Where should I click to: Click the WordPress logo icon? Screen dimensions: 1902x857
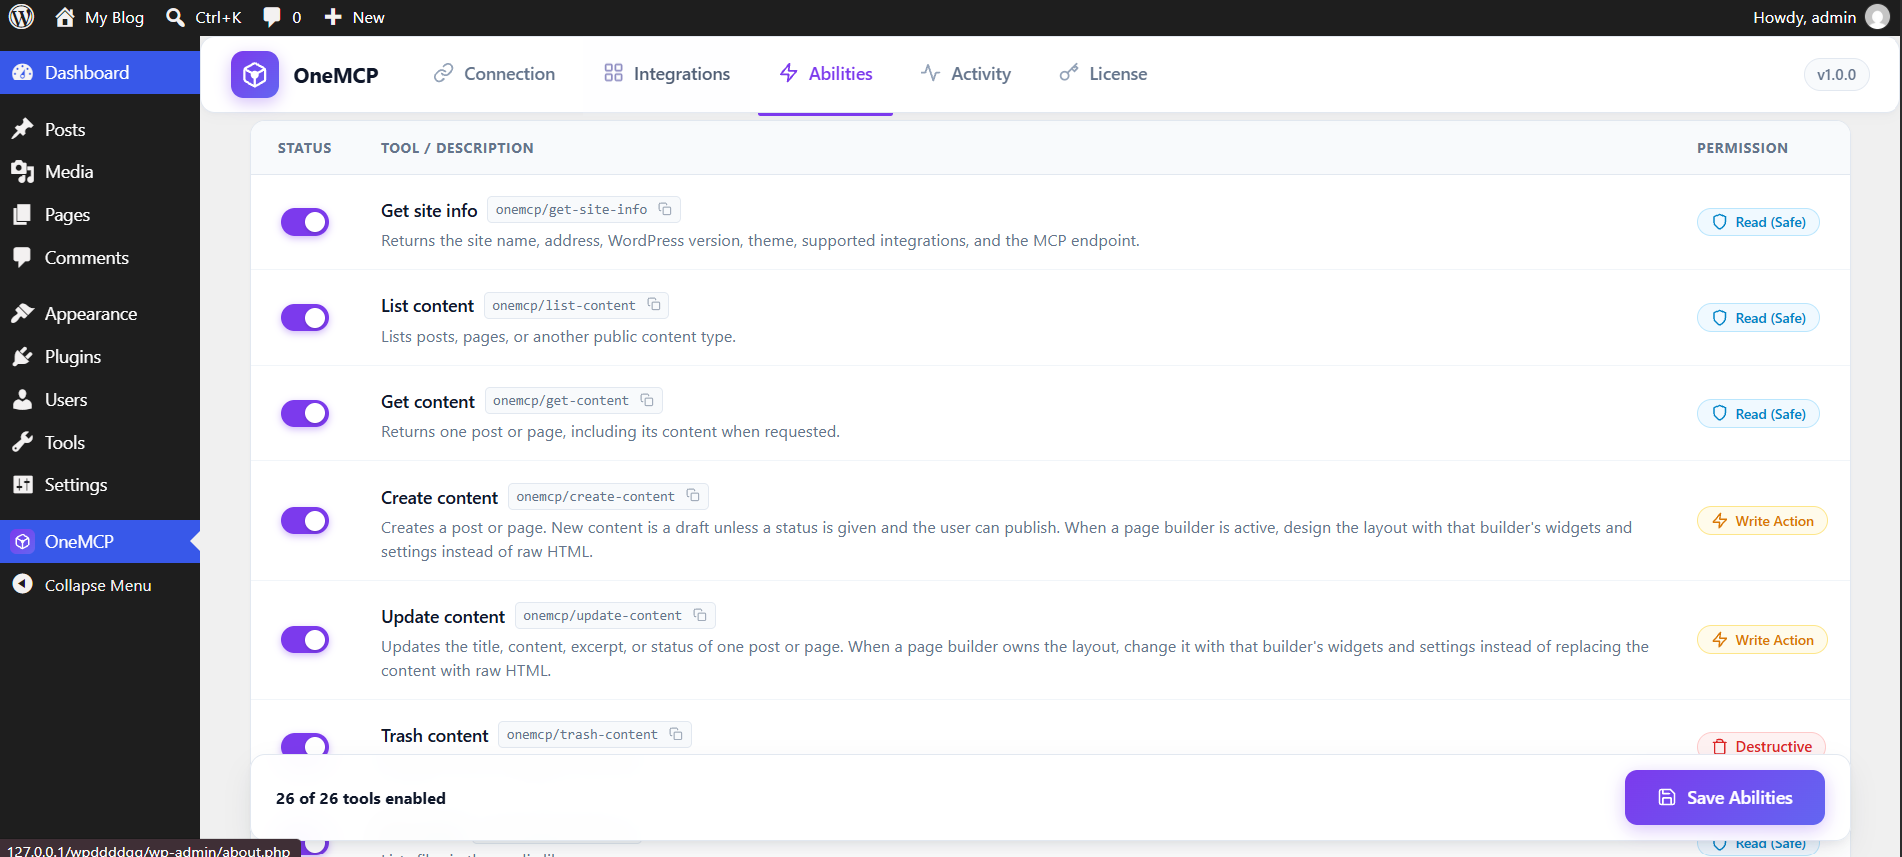pyautogui.click(x=21, y=17)
